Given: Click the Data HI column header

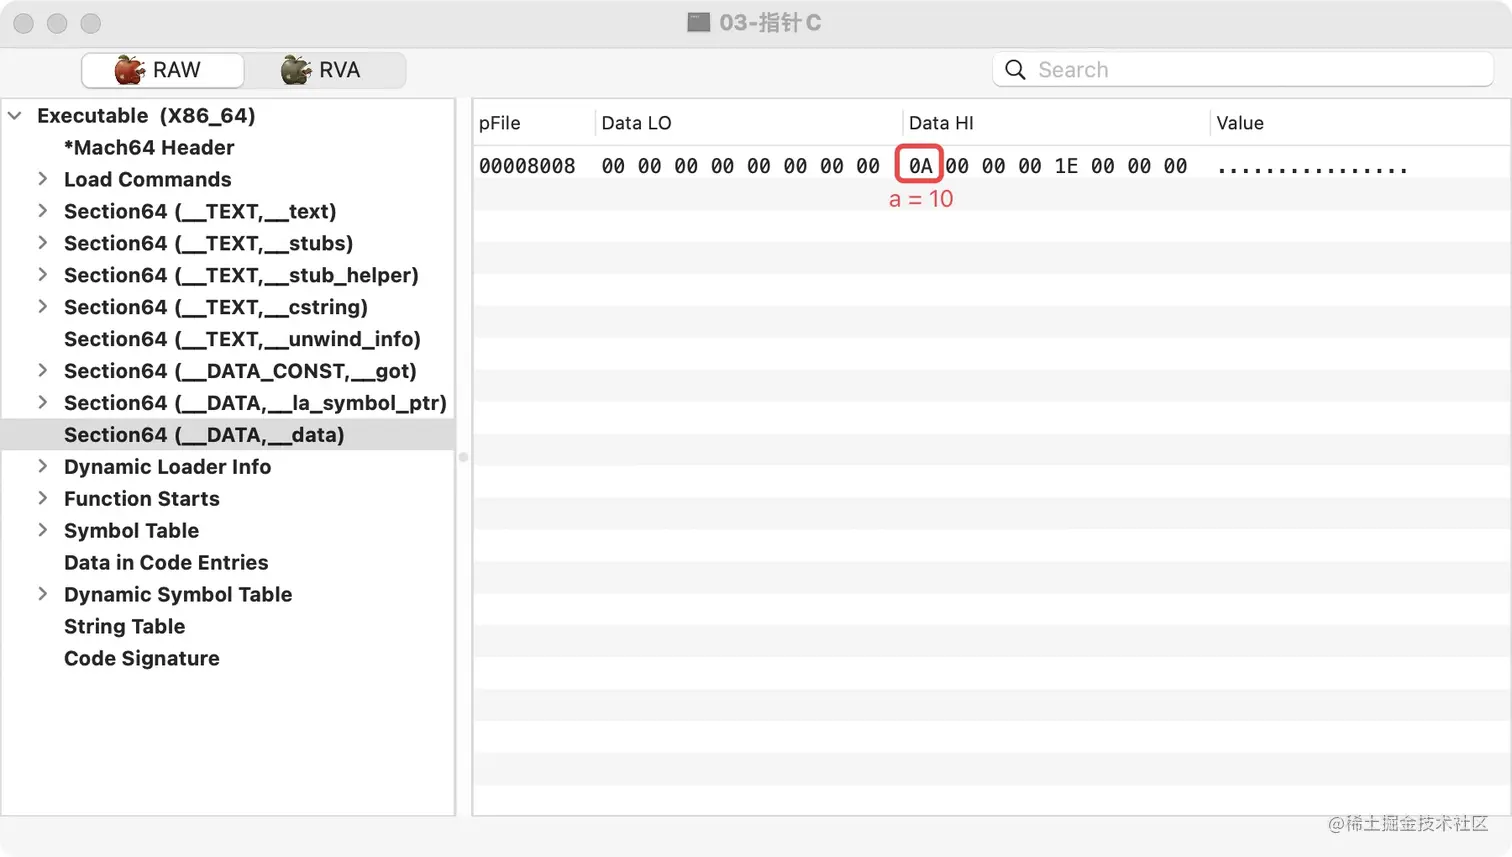Looking at the screenshot, I should (1055, 123).
